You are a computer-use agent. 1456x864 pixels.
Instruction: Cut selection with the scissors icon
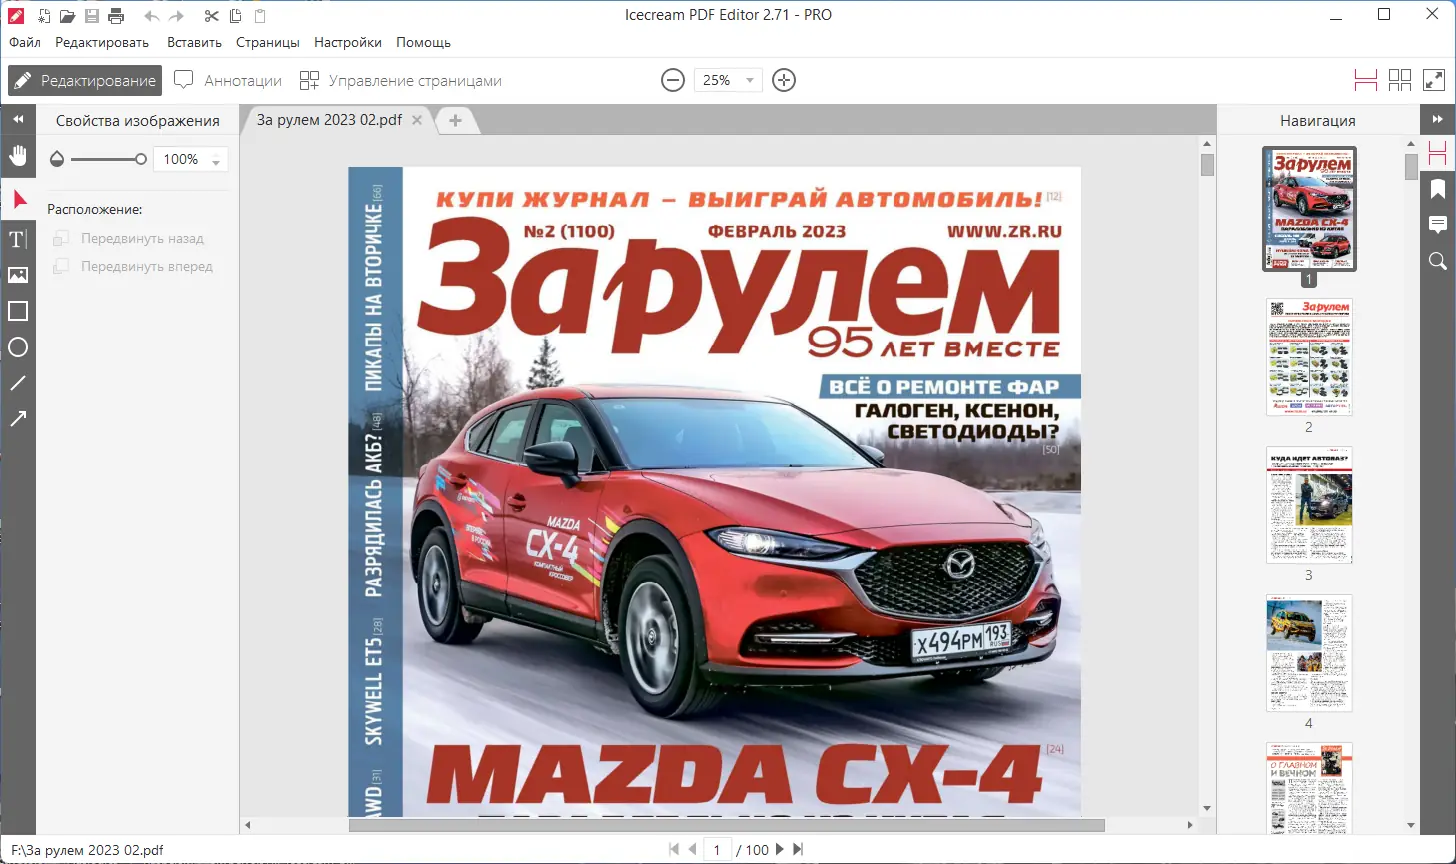point(211,16)
